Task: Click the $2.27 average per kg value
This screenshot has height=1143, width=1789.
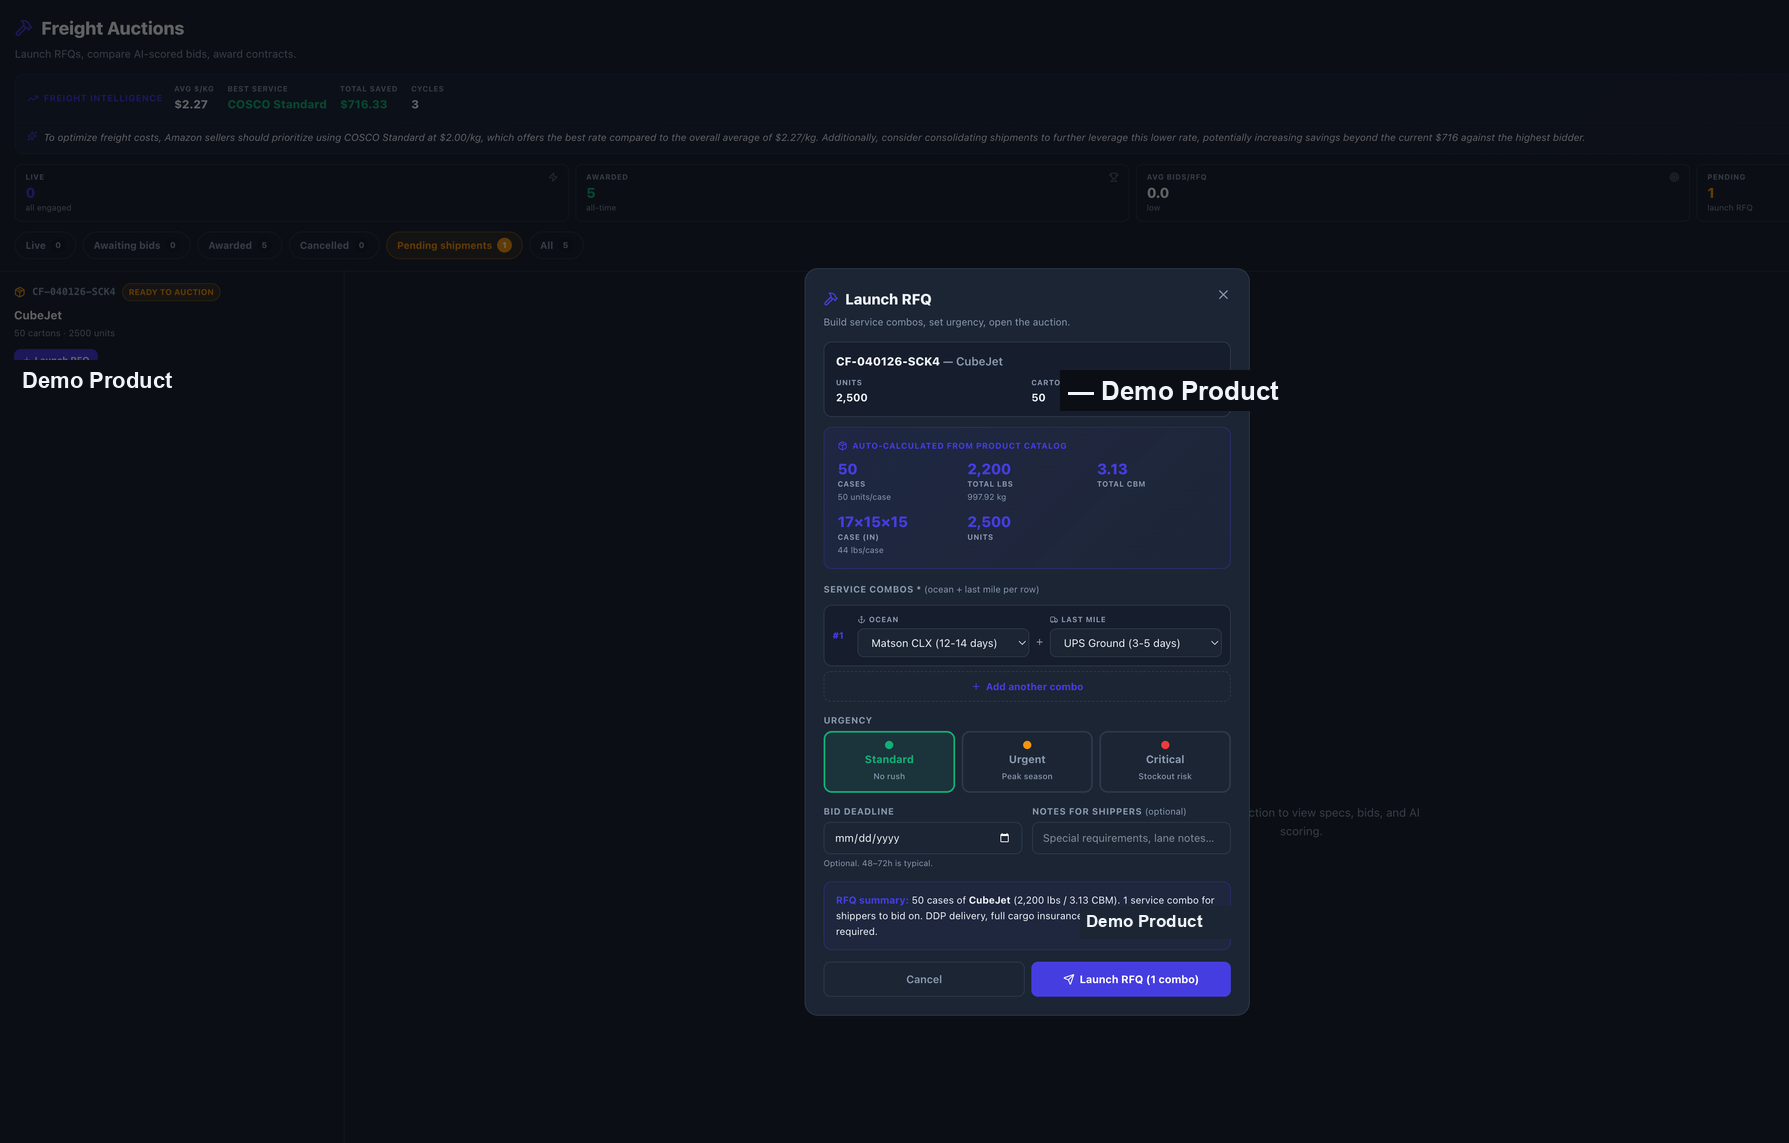Action: (x=191, y=104)
